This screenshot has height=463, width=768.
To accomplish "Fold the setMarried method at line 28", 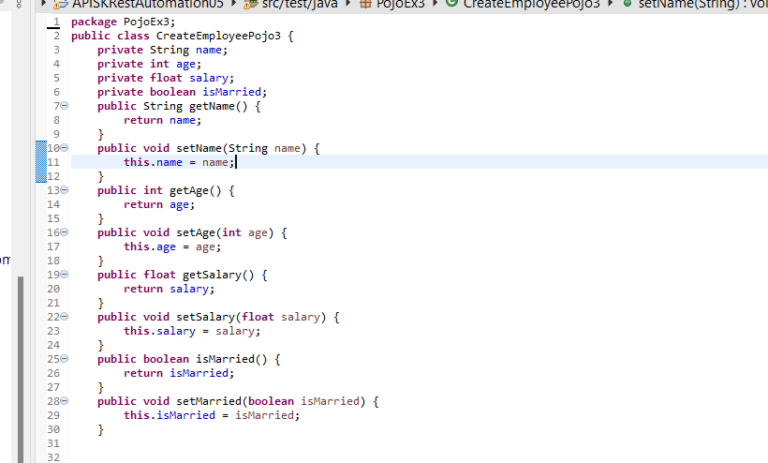I will [x=65, y=400].
